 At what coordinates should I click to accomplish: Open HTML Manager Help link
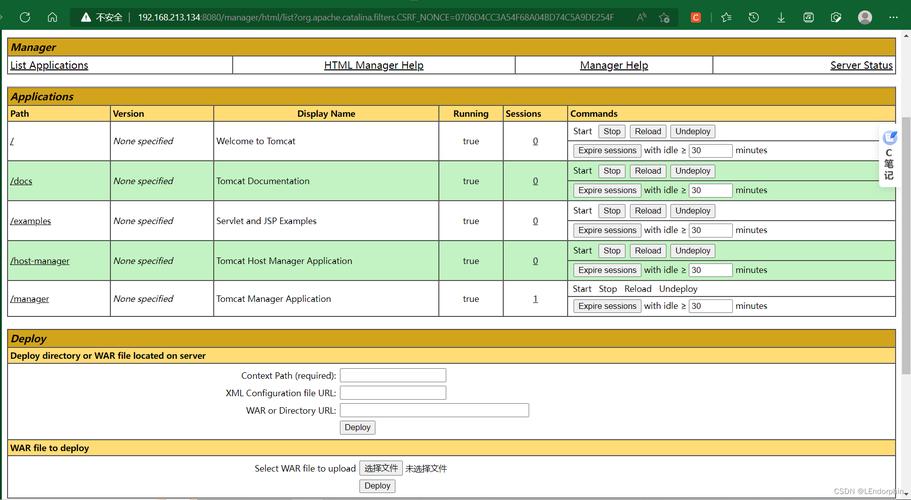point(373,65)
